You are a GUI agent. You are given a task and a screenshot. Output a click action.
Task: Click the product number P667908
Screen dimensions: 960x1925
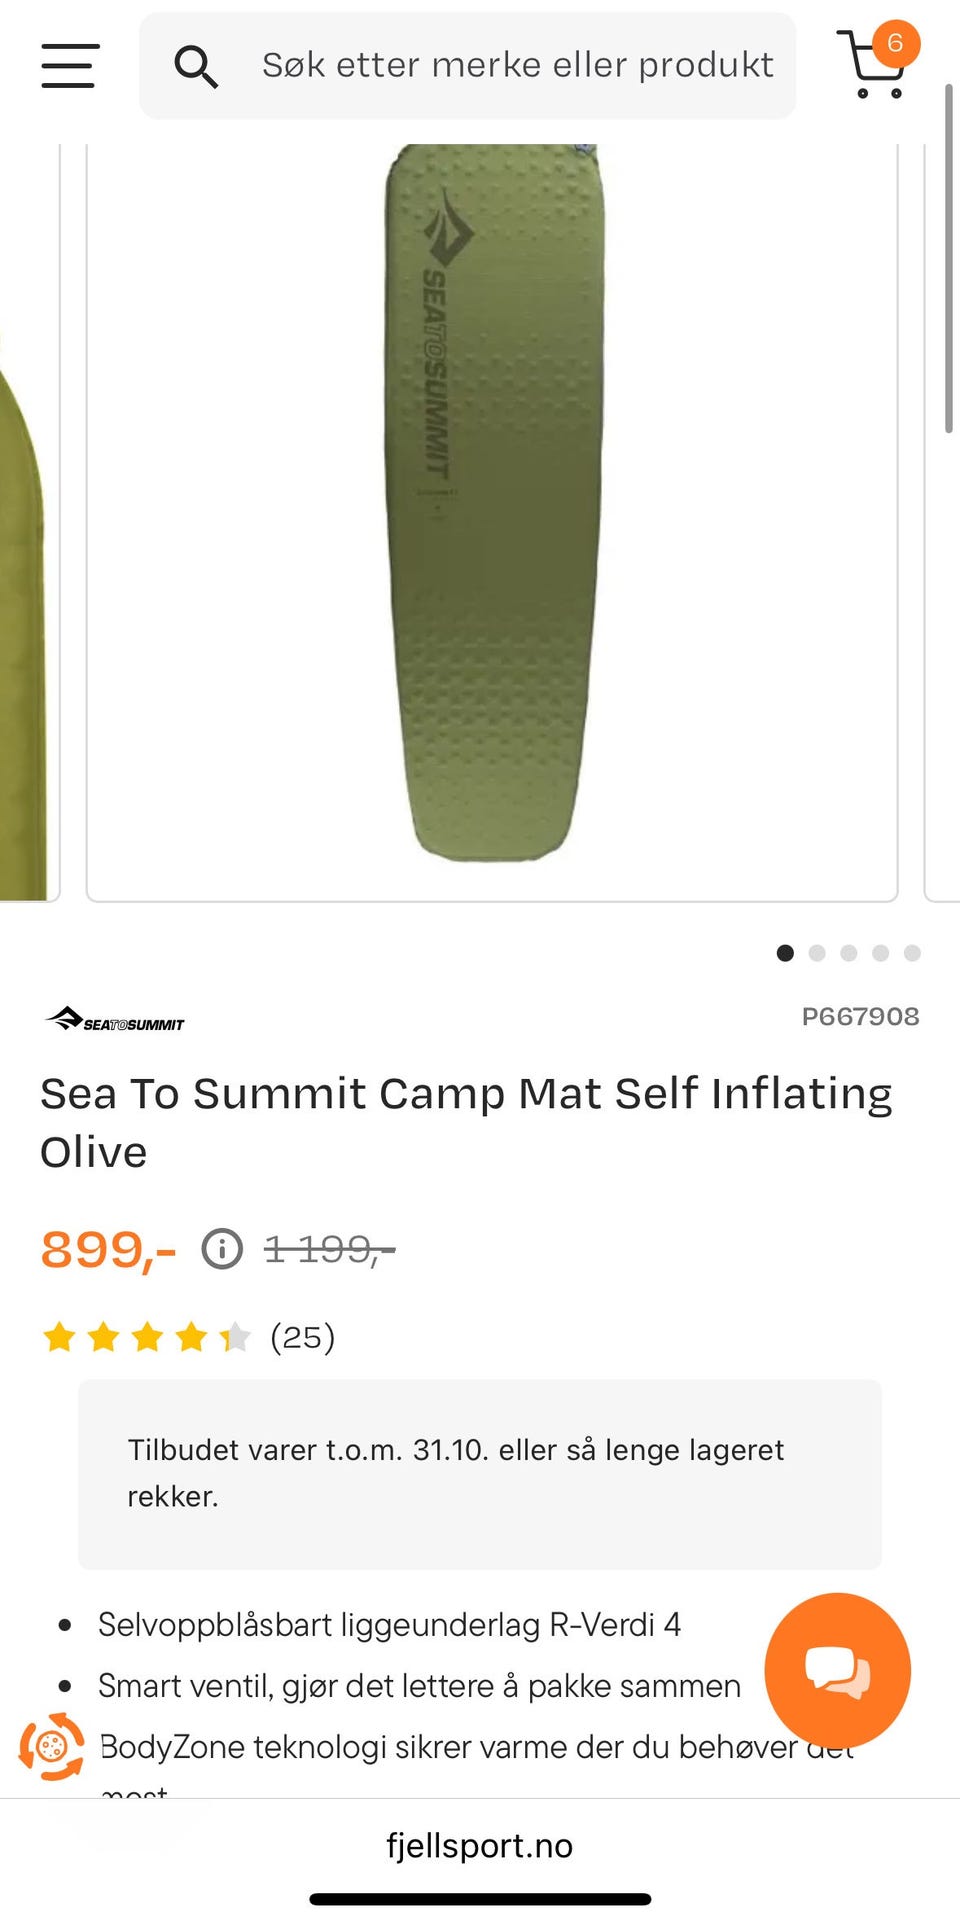click(x=860, y=1016)
